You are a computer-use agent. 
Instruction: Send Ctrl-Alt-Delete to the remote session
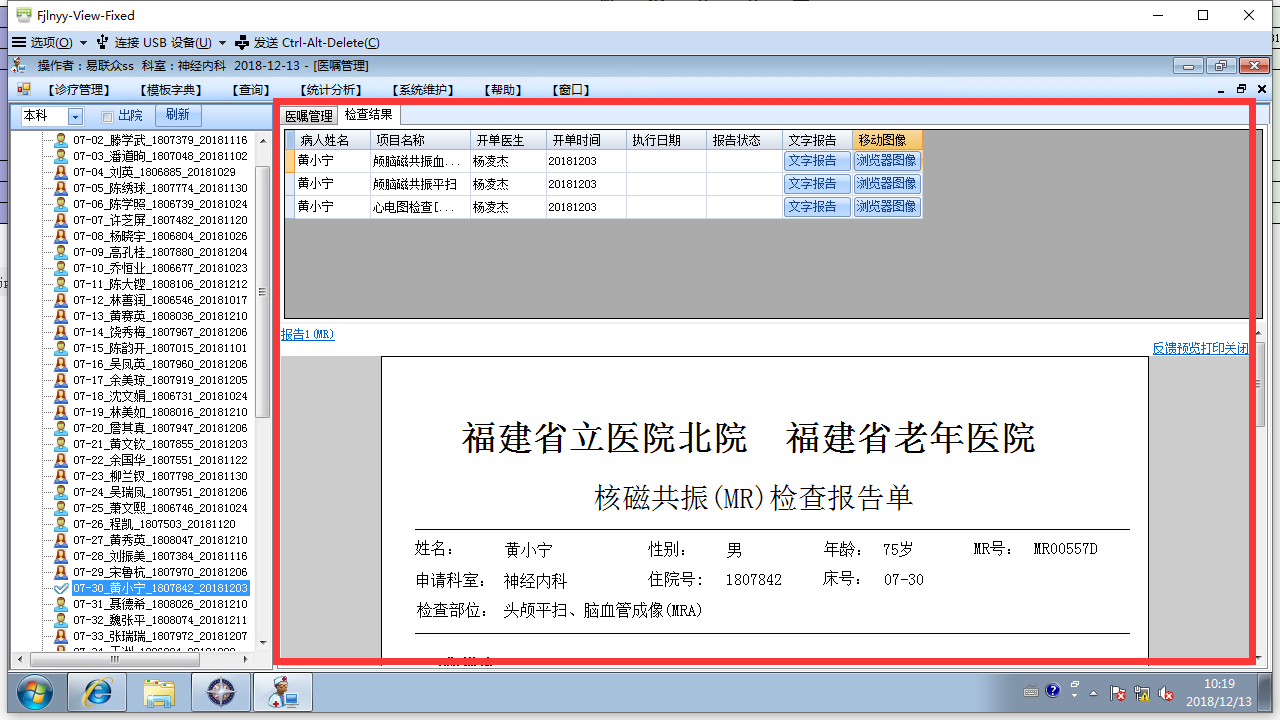[x=307, y=43]
